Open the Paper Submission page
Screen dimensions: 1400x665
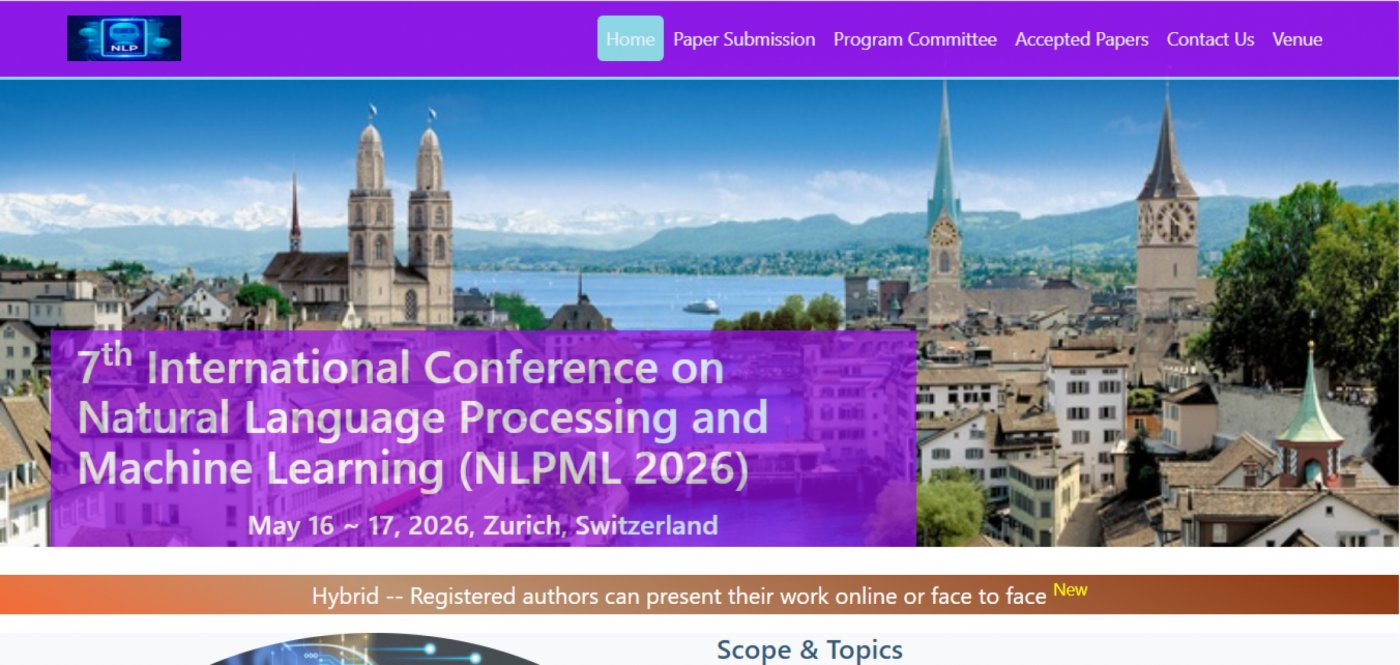pyautogui.click(x=744, y=39)
